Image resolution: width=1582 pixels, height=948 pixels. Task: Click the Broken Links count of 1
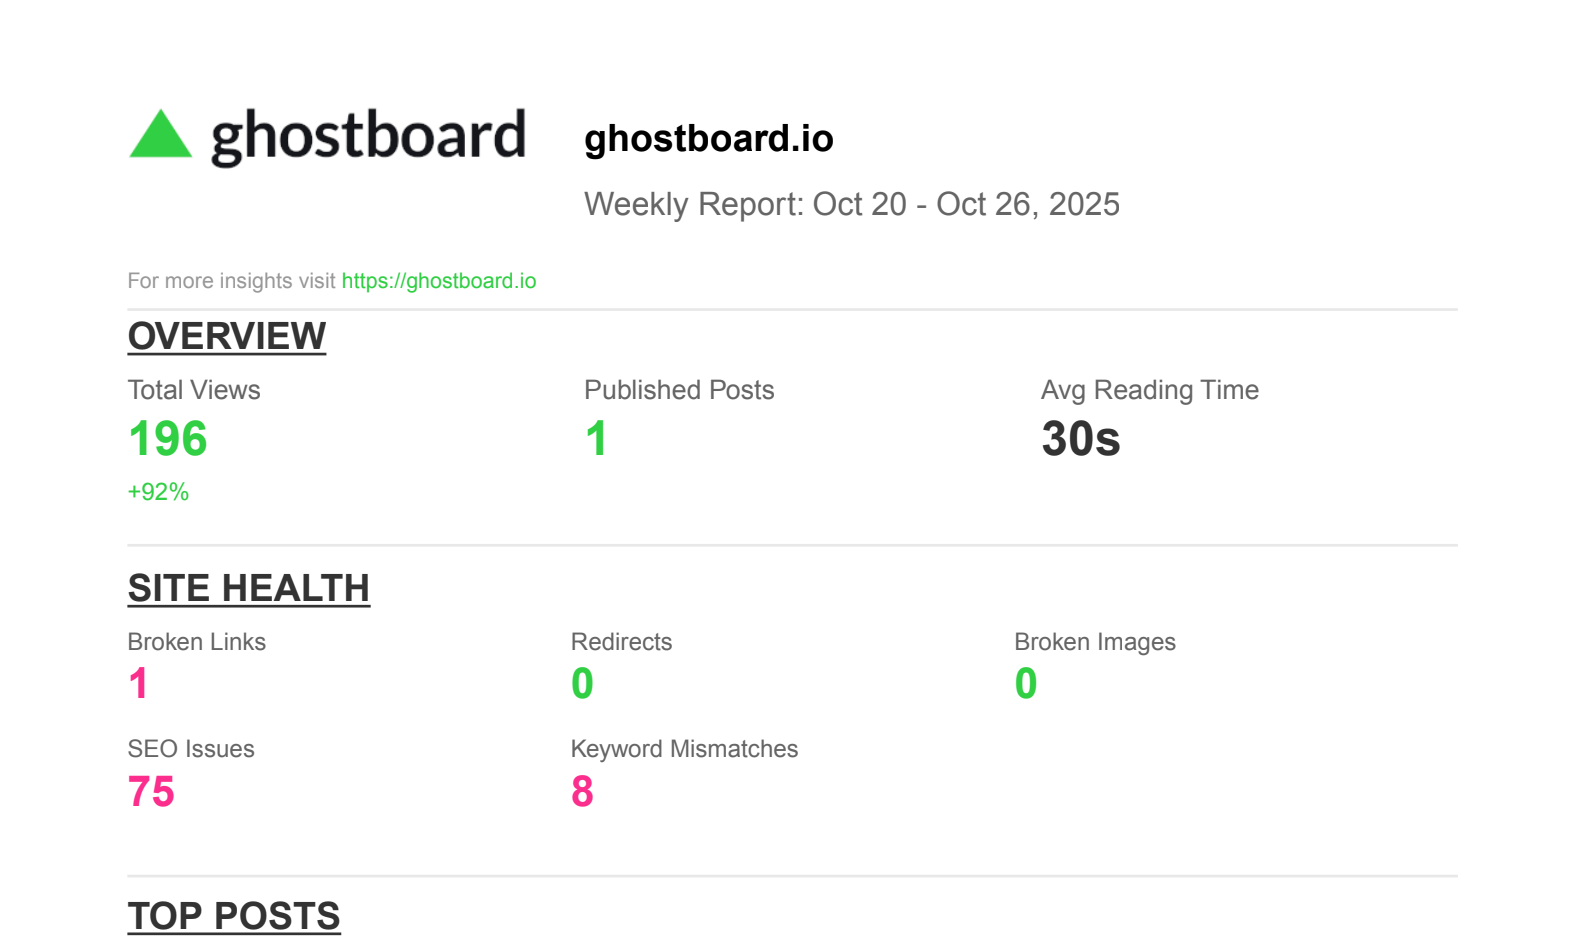click(x=138, y=684)
